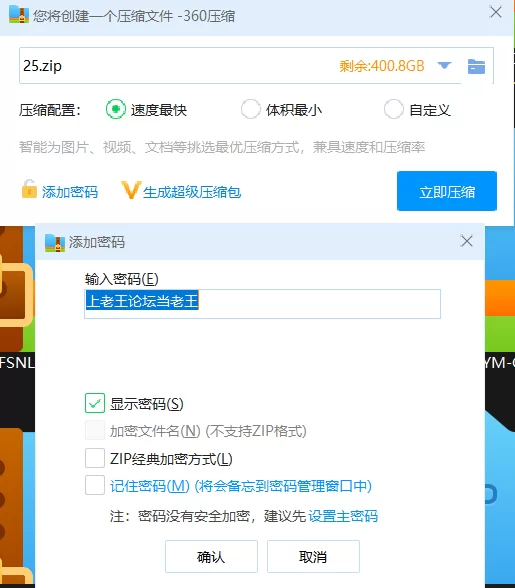Click the 剩余:400.8GB remaining space text
515x588 pixels.
(382, 66)
